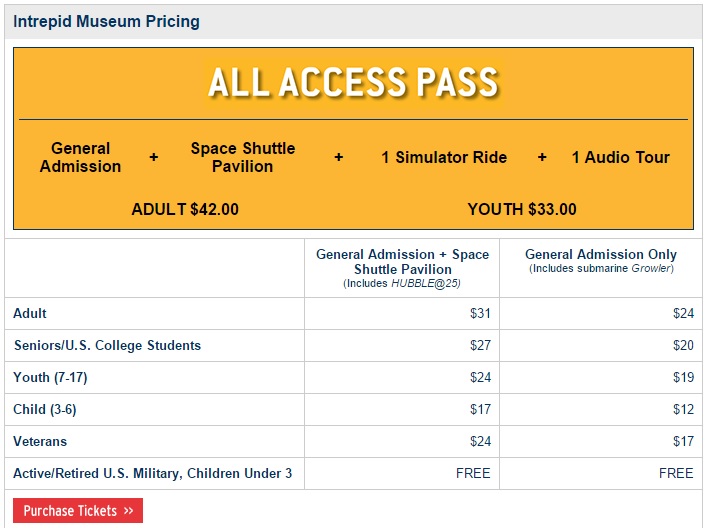Click the Space Shuttle Pavilion banner text

pos(242,157)
